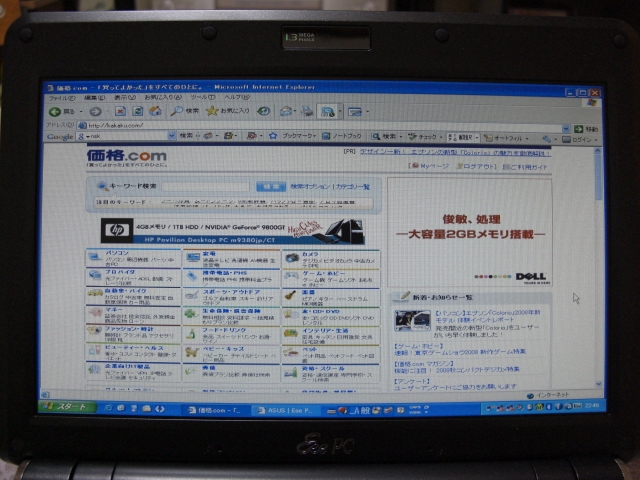Click the Windows スタート button
Viewport: 640px width, 480px height.
pyautogui.click(x=68, y=407)
